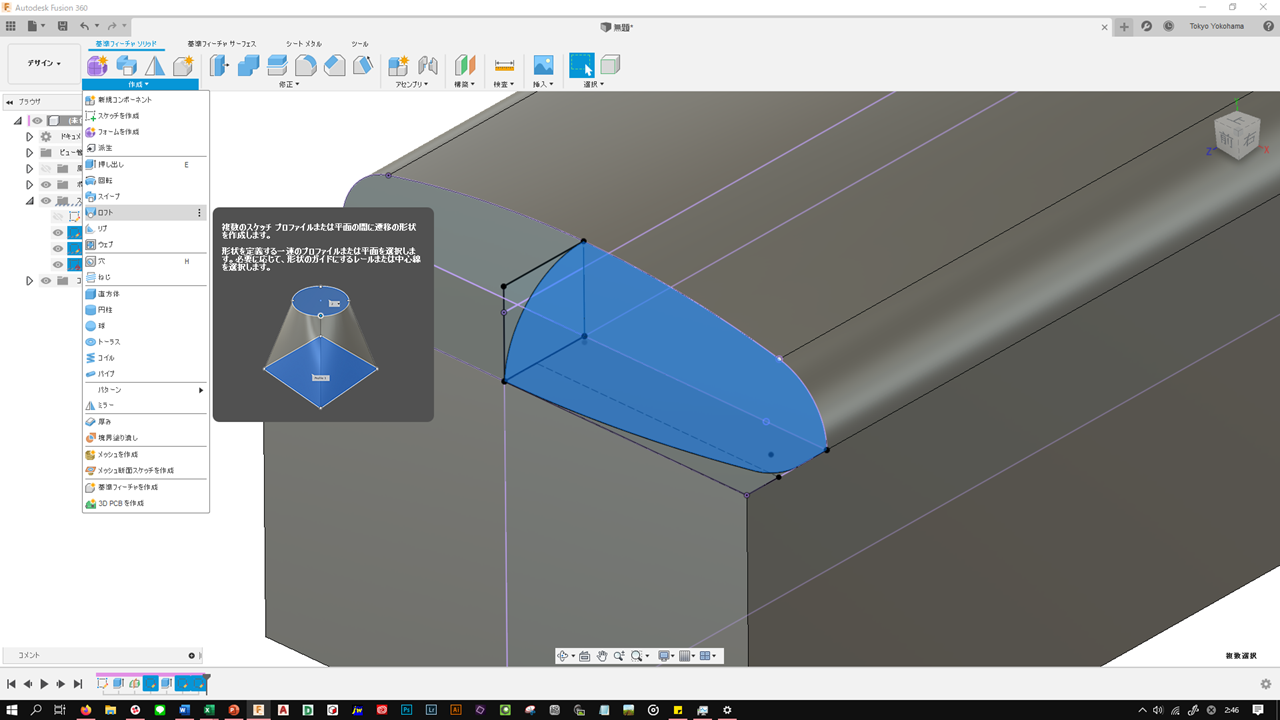Image resolution: width=1280 pixels, height=720 pixels.
Task: Collapse the sketches folder node
Action: (30, 201)
